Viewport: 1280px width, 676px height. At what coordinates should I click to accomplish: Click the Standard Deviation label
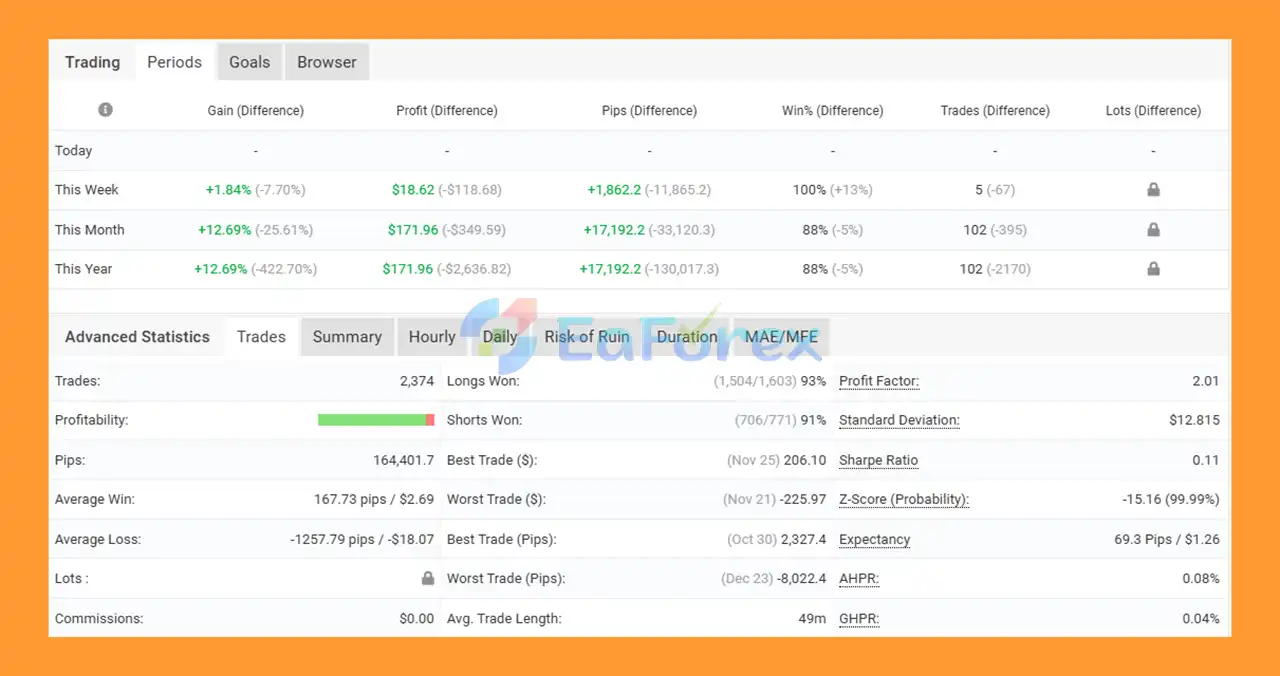tap(899, 420)
